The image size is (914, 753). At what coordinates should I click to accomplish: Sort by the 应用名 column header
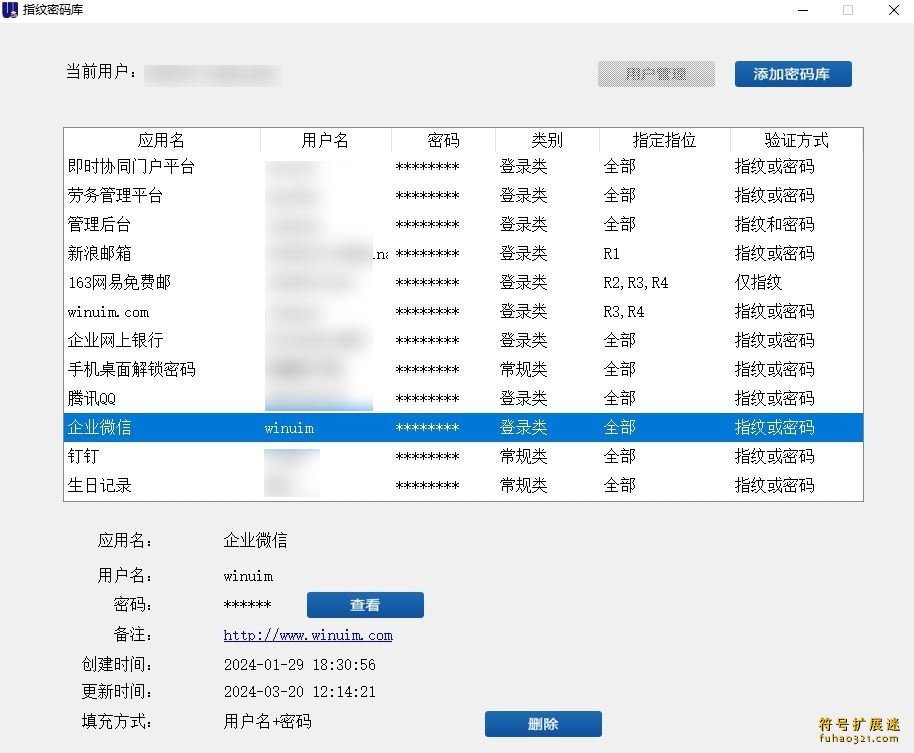coord(161,141)
